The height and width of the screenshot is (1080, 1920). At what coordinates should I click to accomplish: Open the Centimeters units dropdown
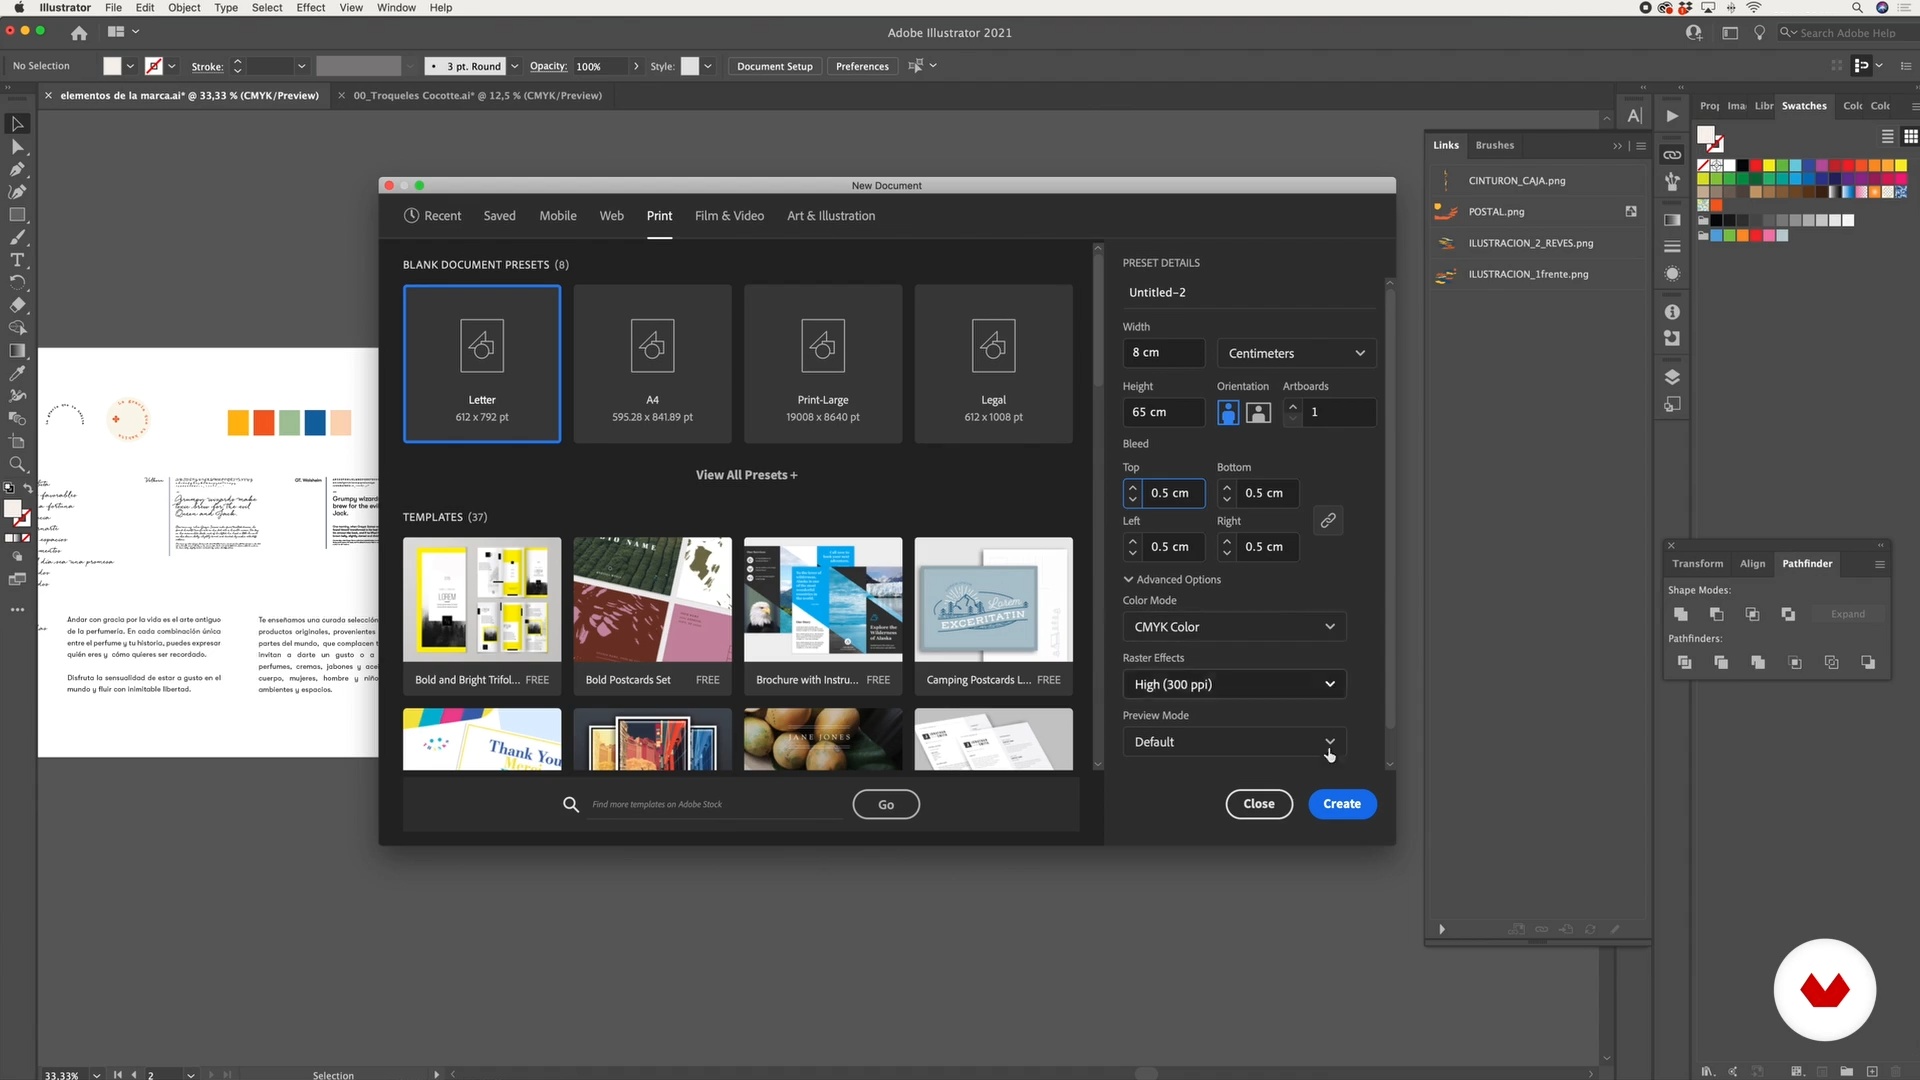coord(1296,353)
